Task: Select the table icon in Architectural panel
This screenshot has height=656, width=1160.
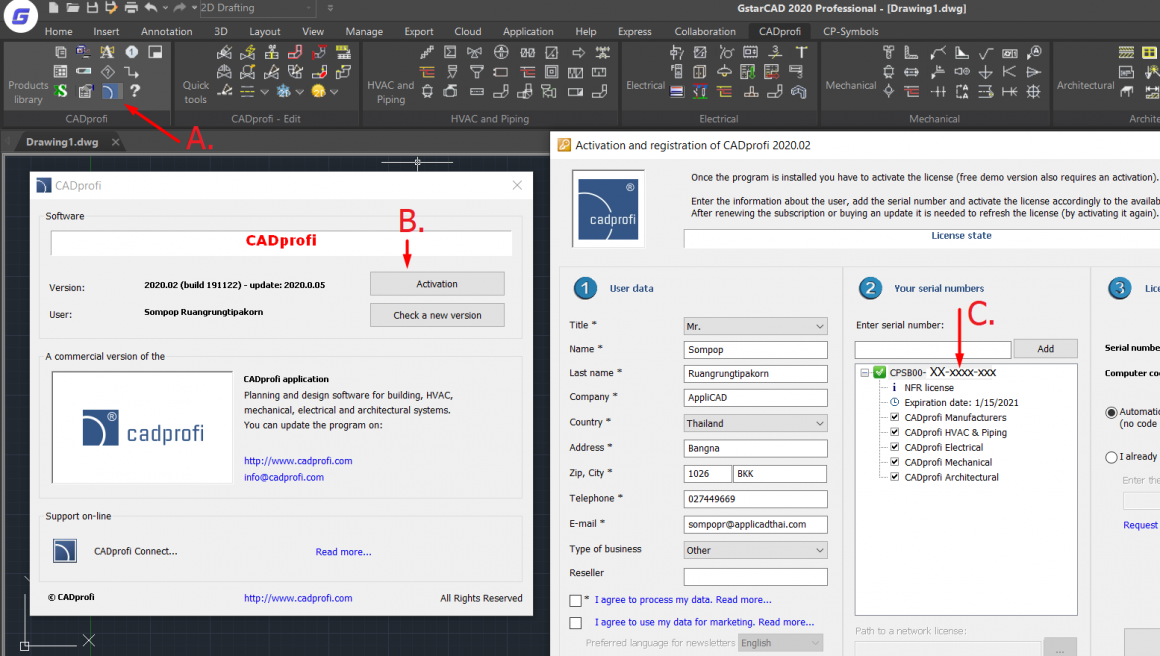Action: [x=1125, y=89]
